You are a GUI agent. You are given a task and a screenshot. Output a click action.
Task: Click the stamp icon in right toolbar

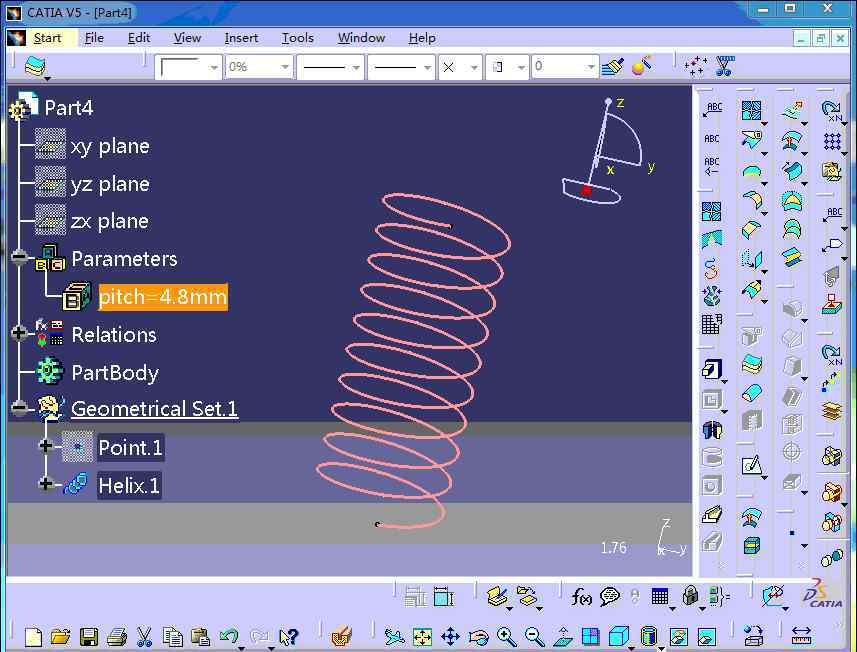pyautogui.click(x=832, y=304)
